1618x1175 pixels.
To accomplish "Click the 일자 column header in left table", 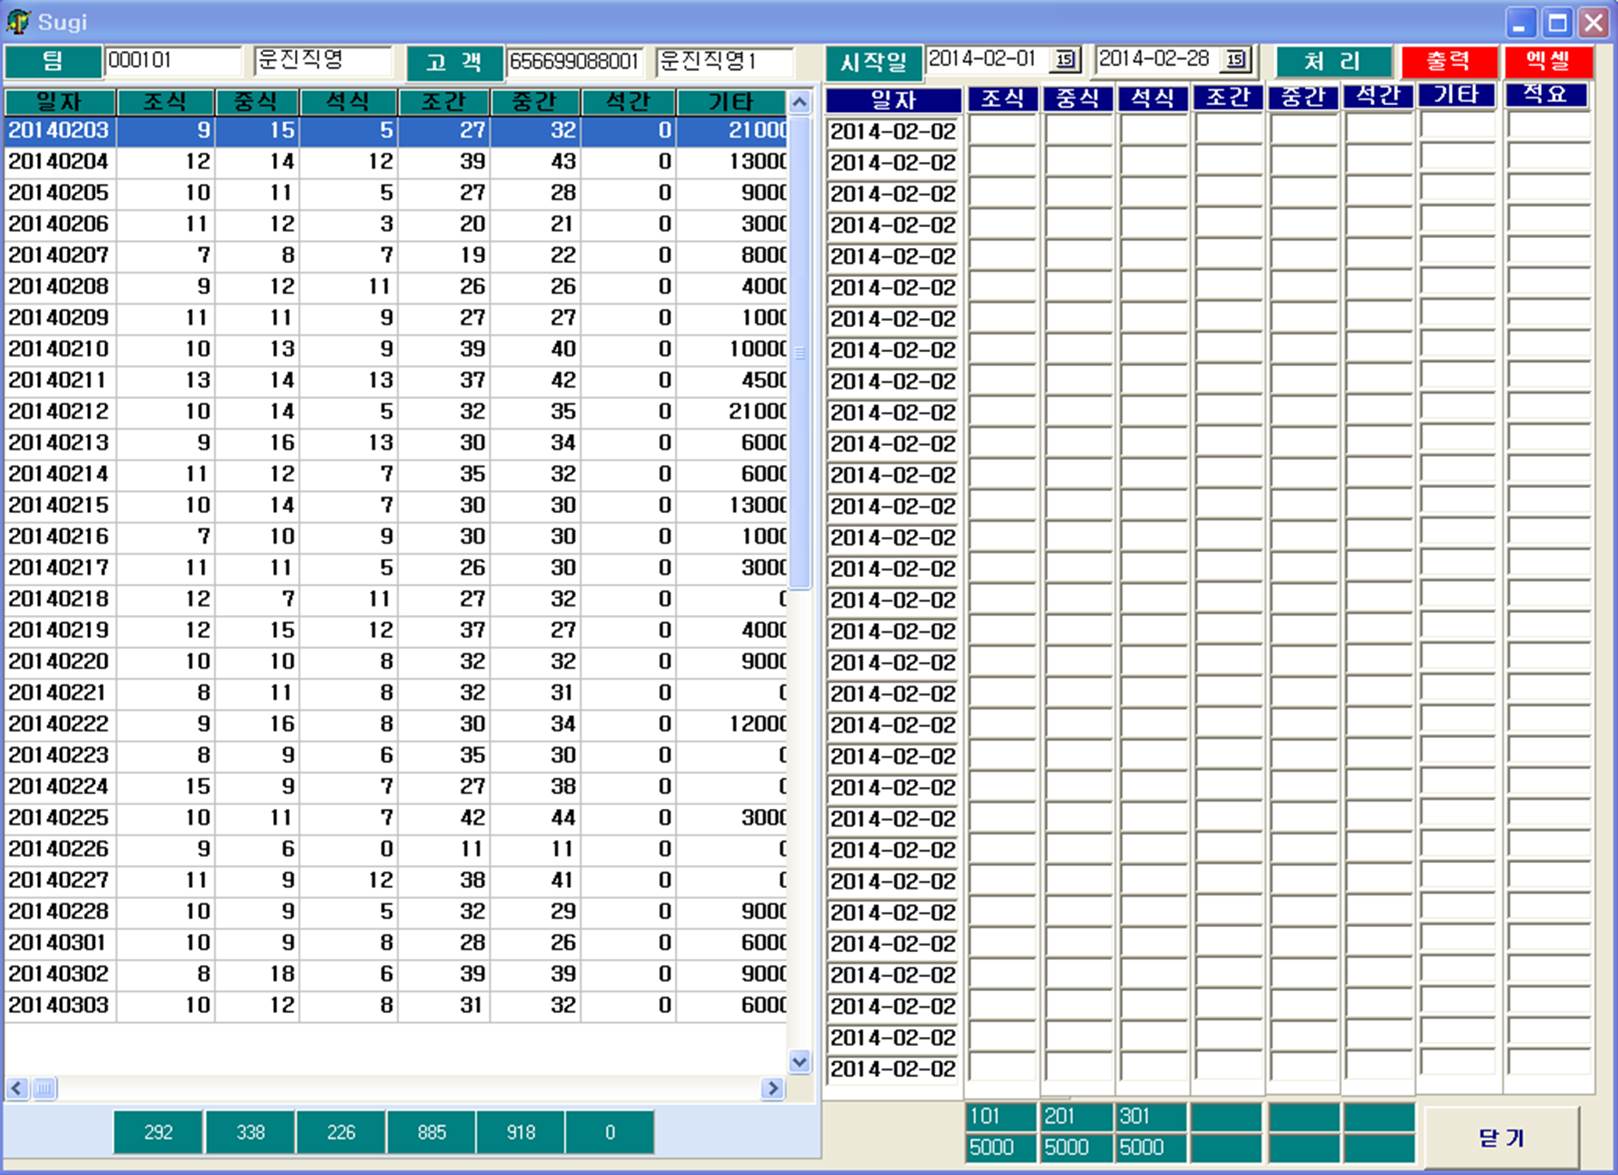I will (60, 102).
